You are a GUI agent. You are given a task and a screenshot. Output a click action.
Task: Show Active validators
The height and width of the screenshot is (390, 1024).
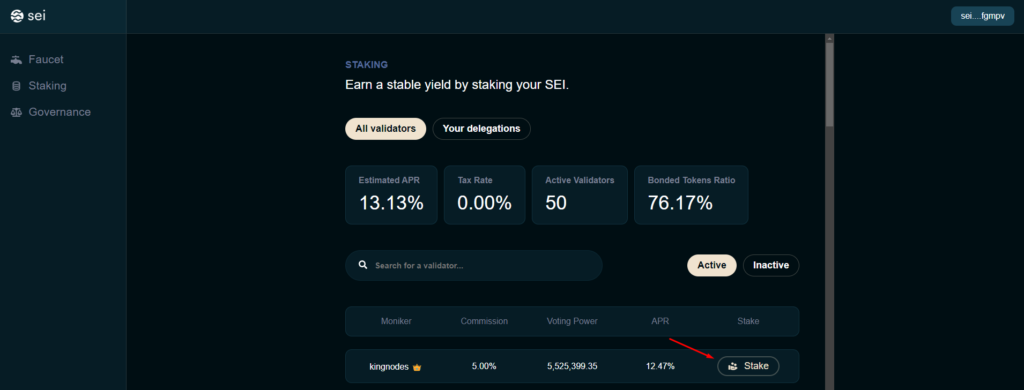[x=712, y=265]
